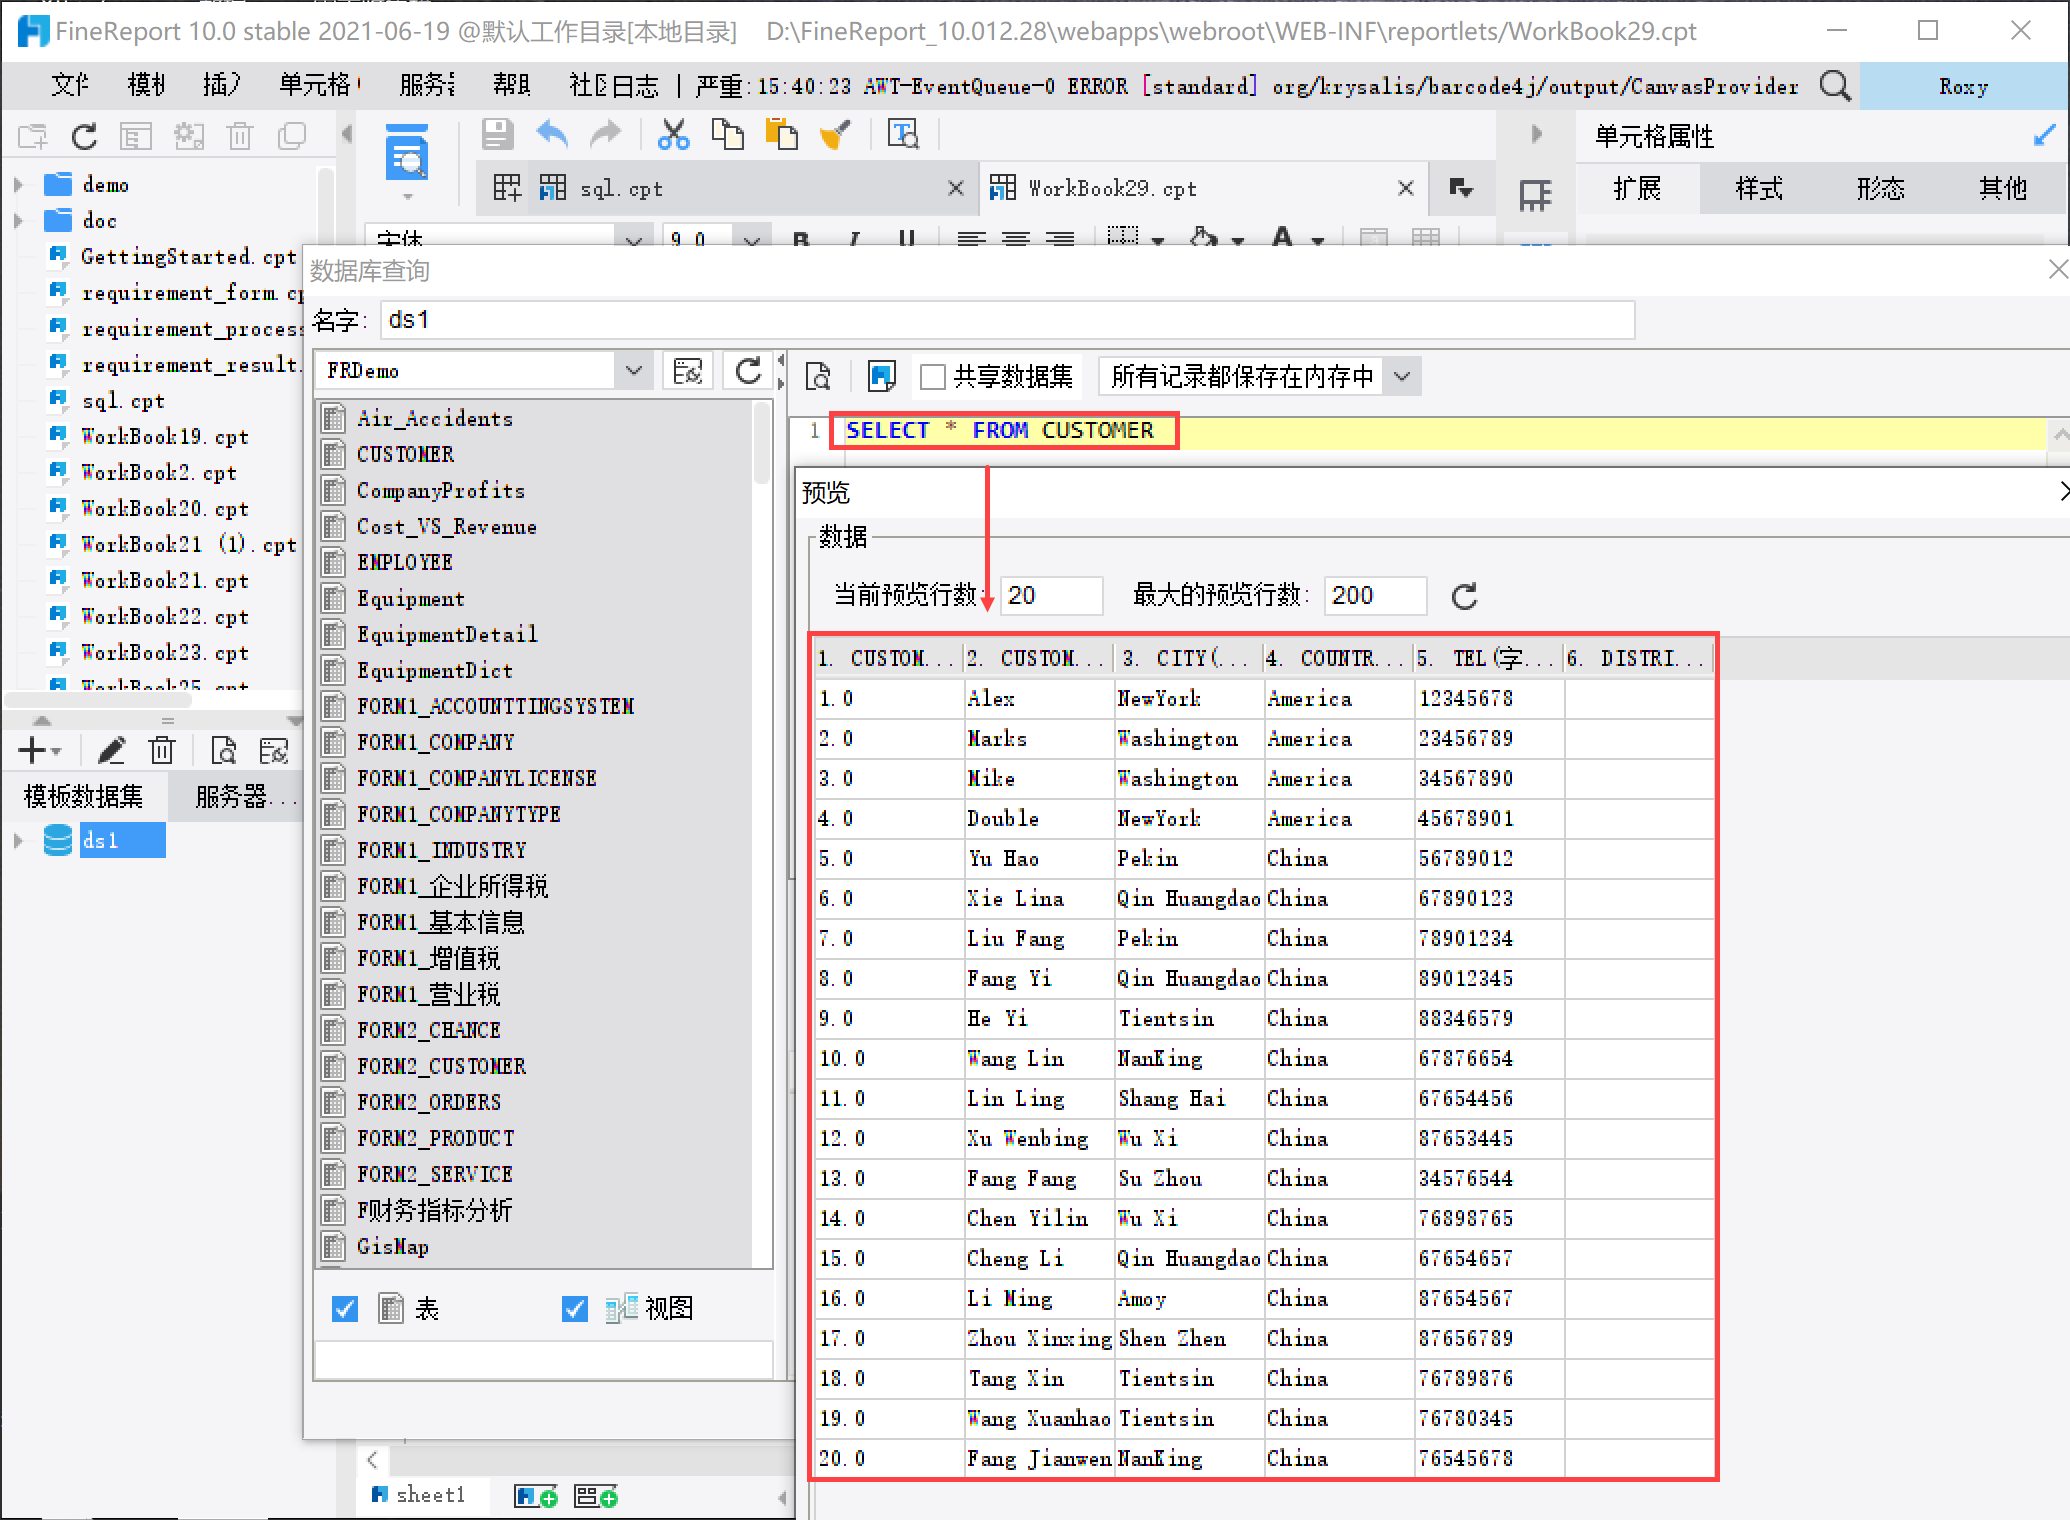Click the Format Painter brush icon

(x=835, y=134)
